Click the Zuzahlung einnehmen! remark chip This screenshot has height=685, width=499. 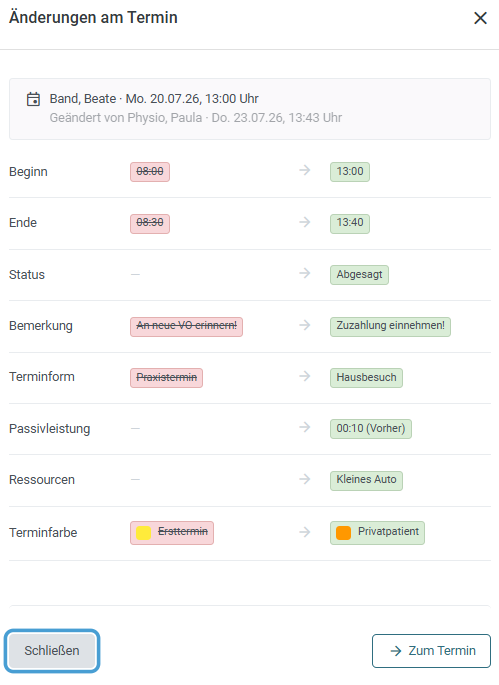point(390,326)
